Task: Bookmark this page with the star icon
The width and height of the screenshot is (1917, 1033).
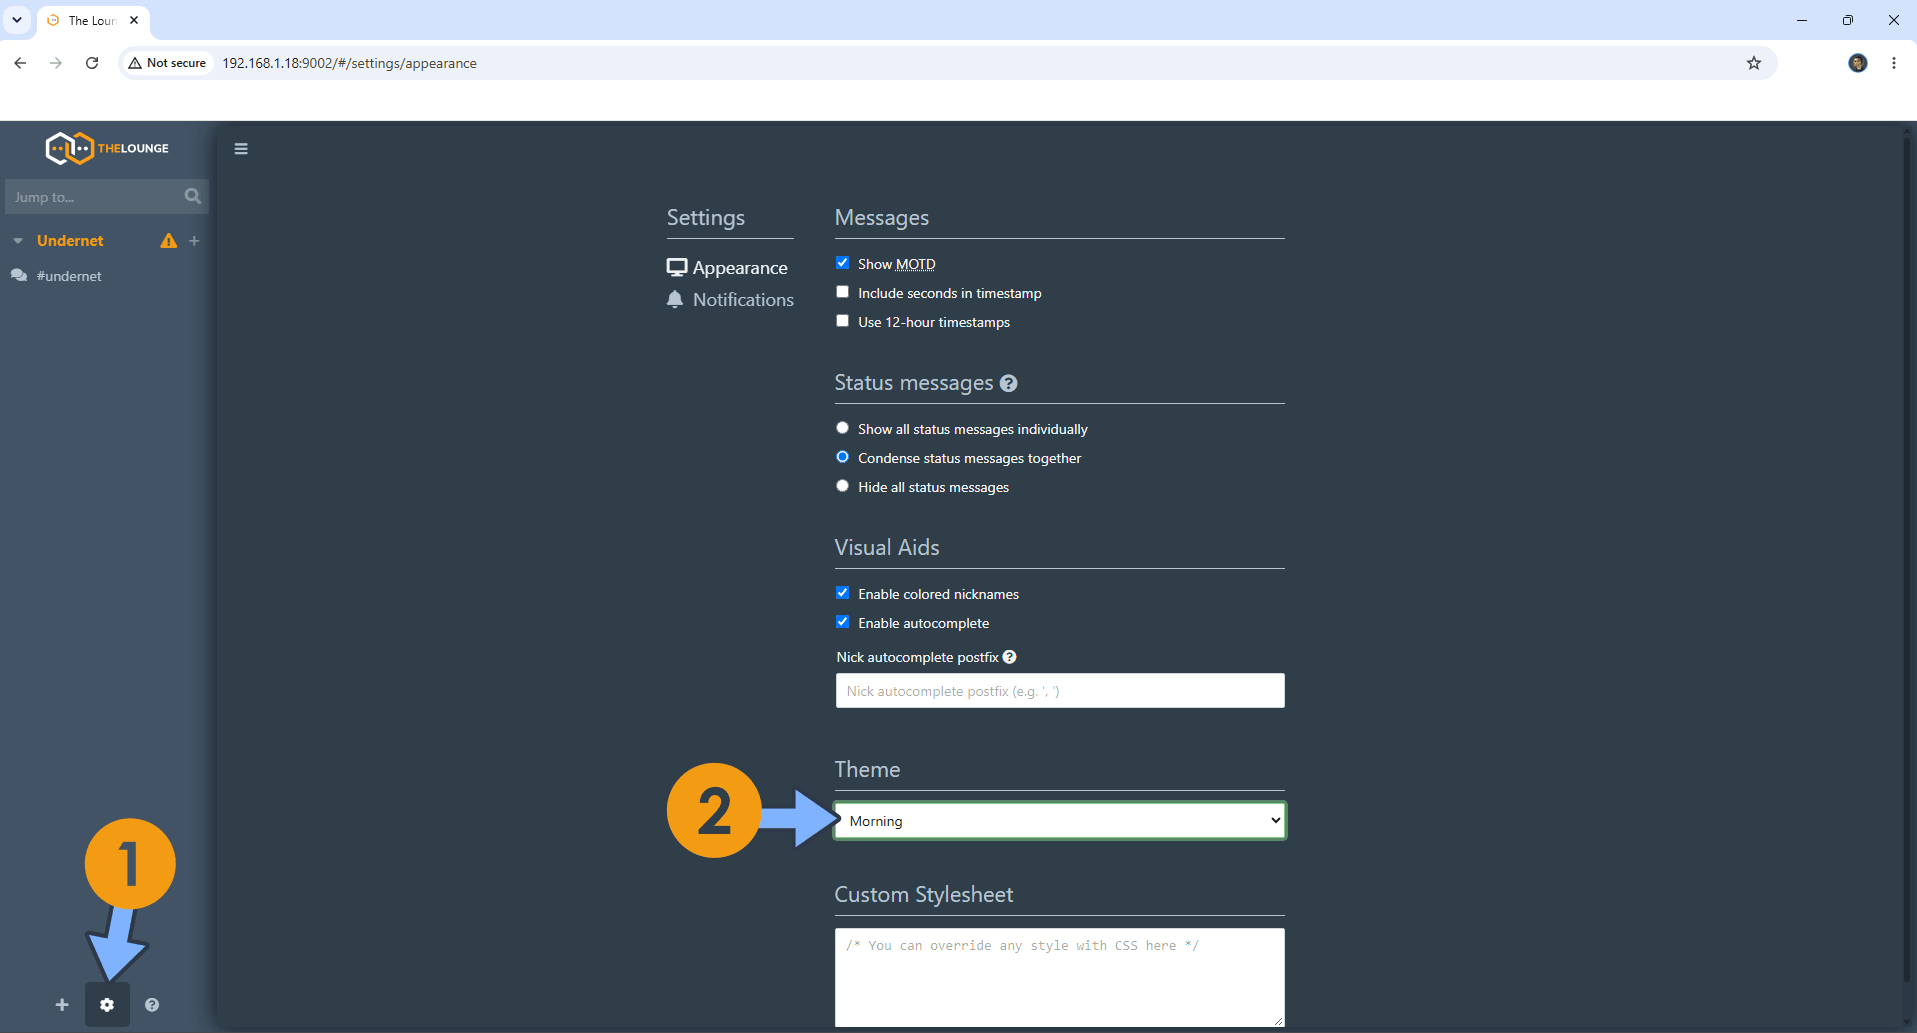Action: pyautogui.click(x=1754, y=63)
